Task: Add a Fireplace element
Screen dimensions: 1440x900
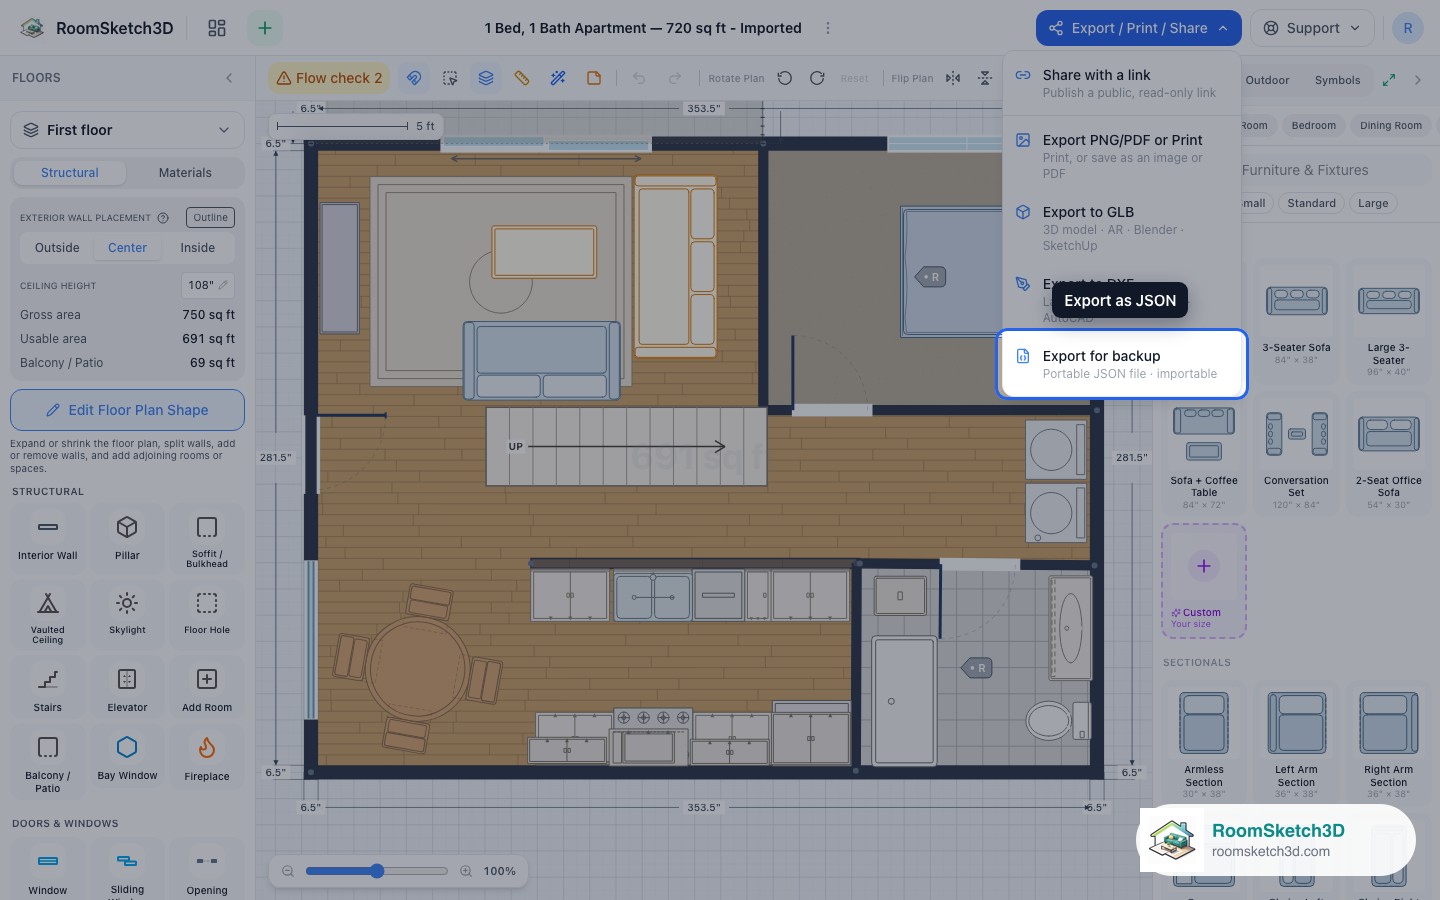Action: click(207, 760)
